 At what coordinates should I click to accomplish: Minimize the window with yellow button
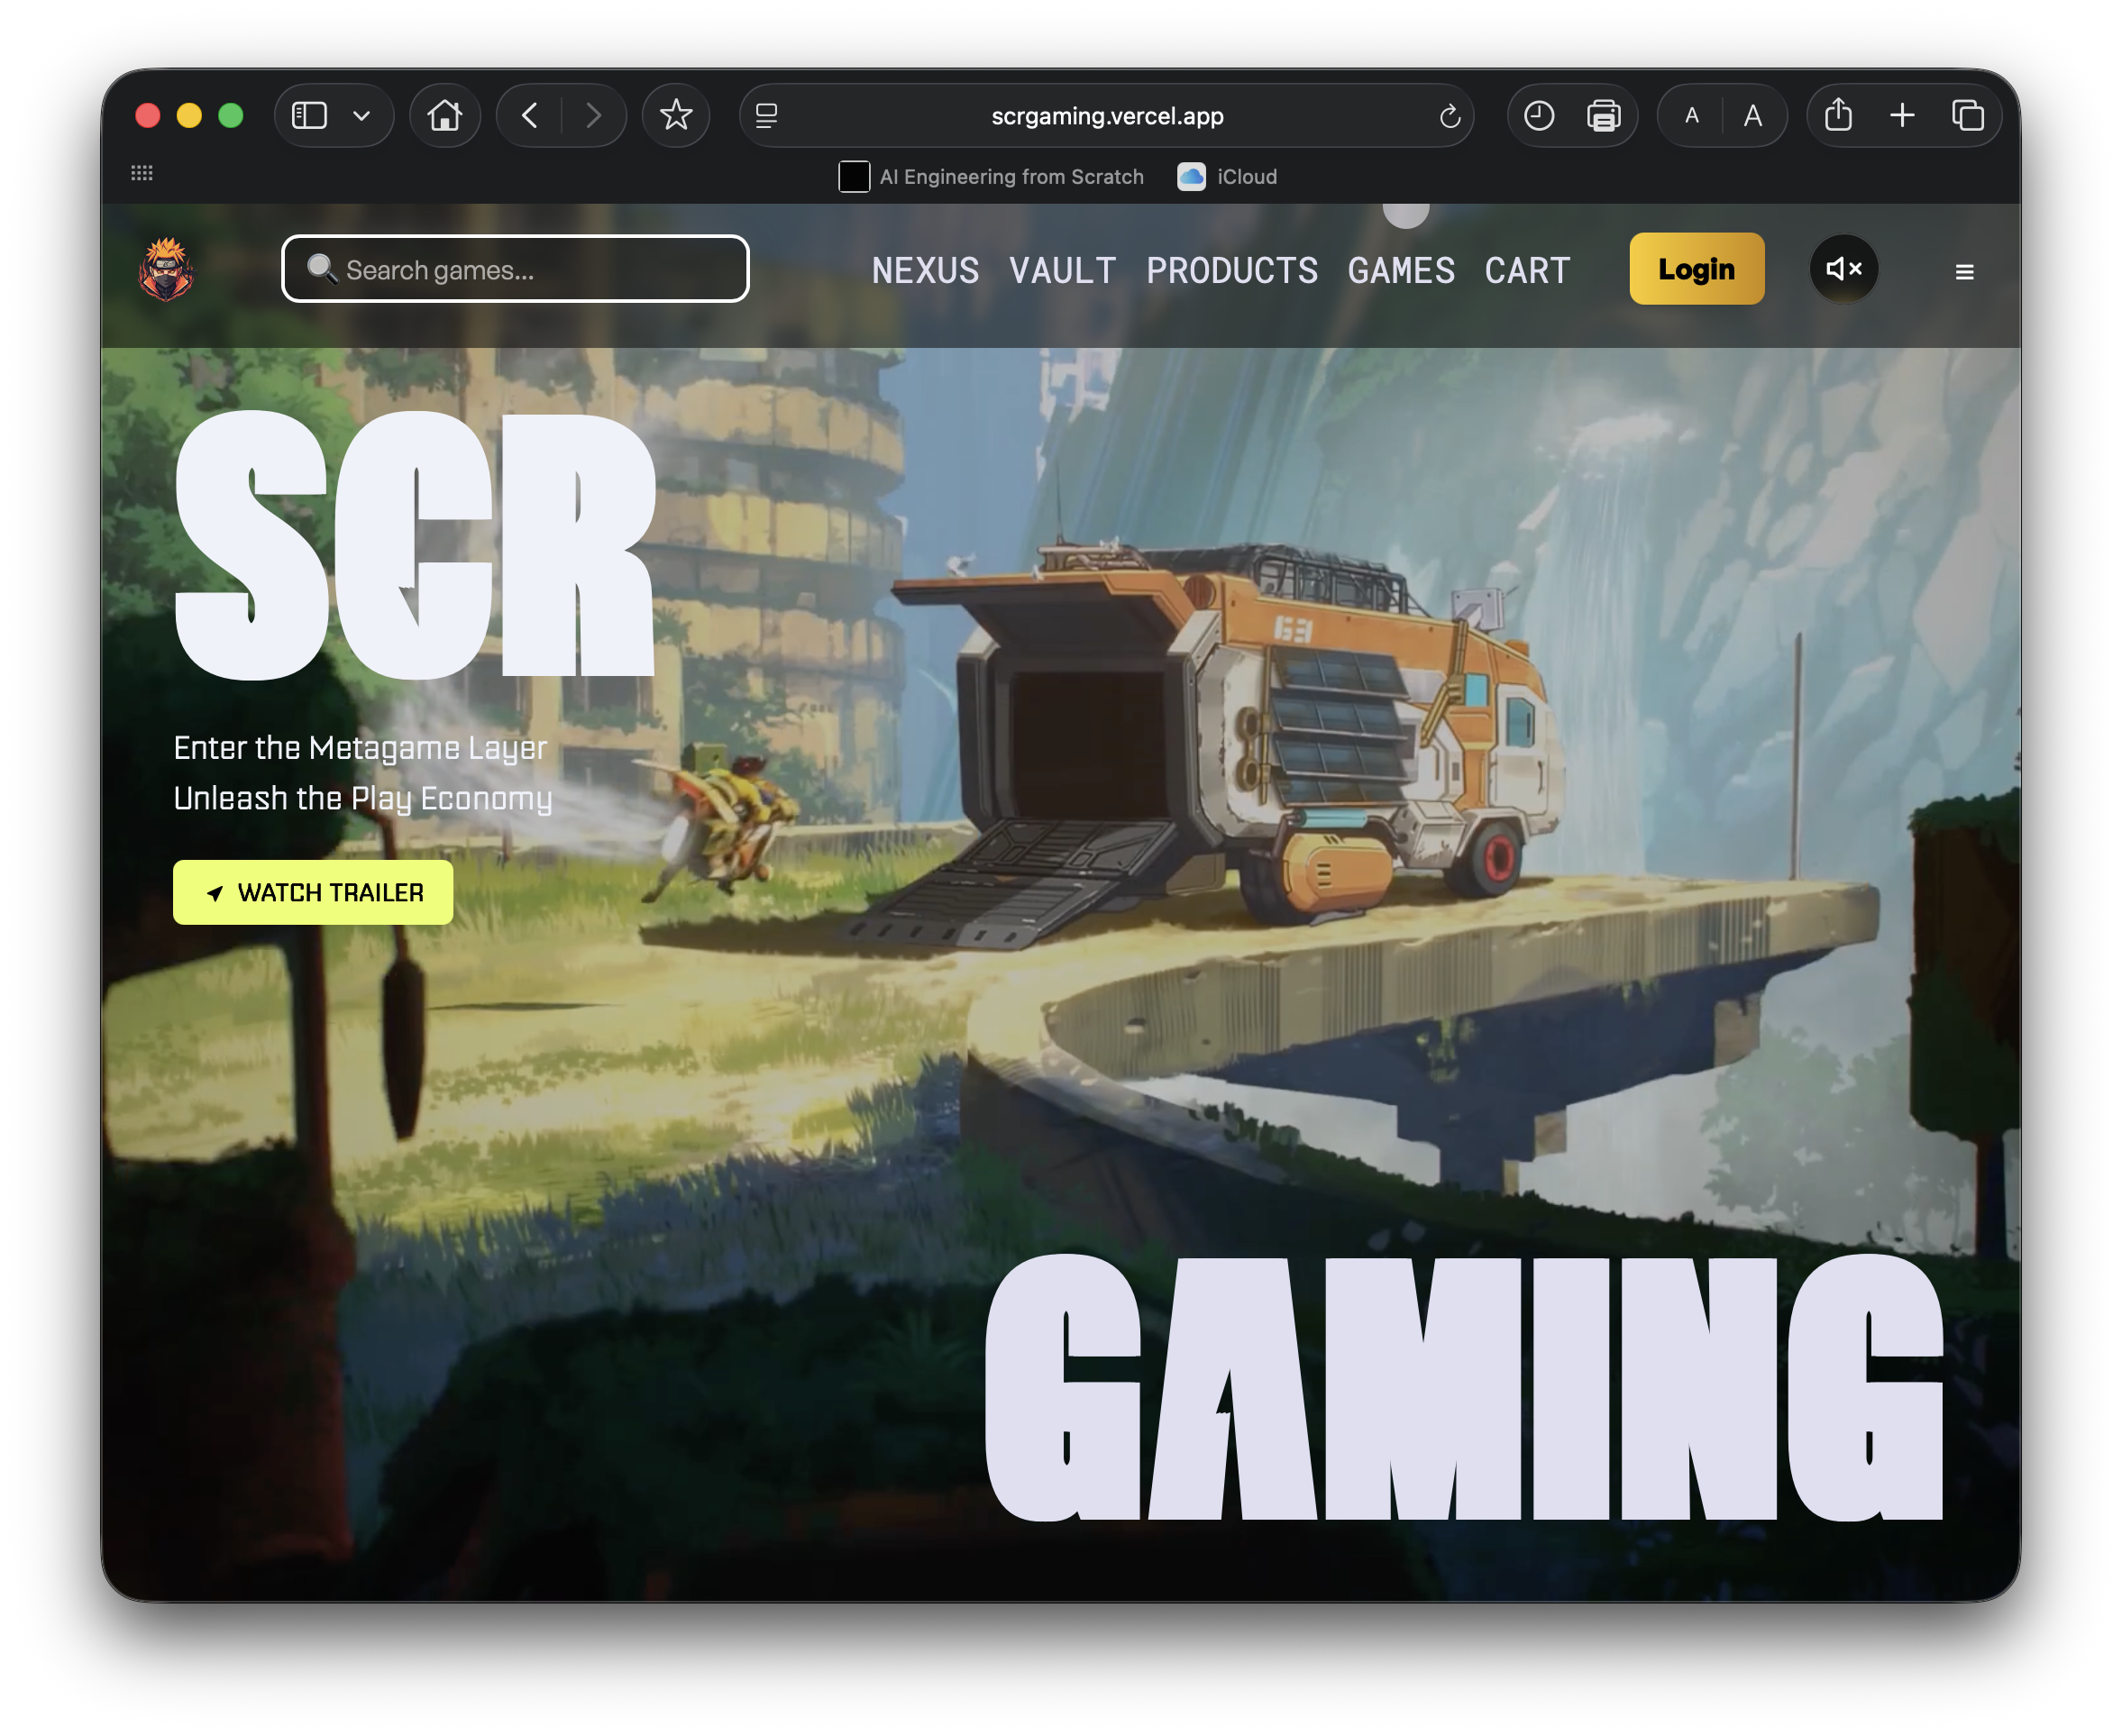point(189,116)
